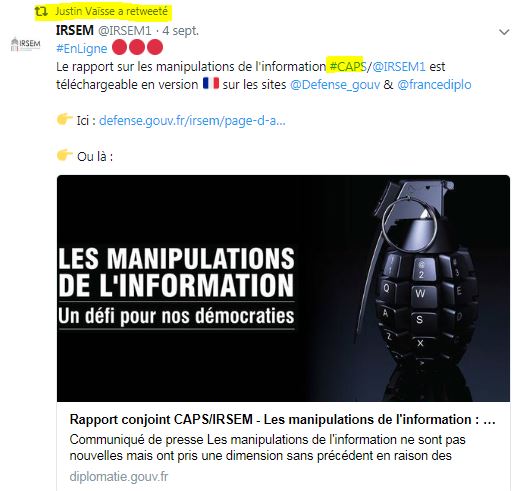This screenshot has width=516, height=491.
Task: Click the pointing hand beside Ici
Action: click(65, 119)
